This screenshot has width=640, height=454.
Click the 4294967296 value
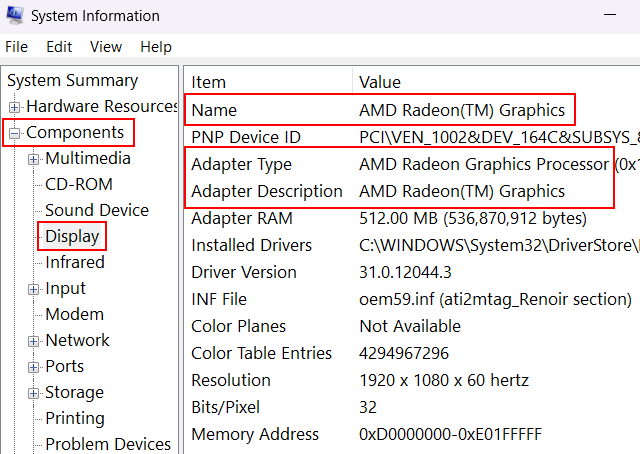(404, 353)
